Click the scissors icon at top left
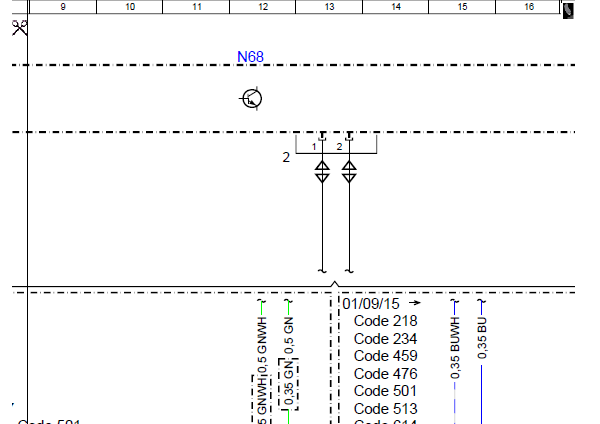This screenshot has width=600, height=424. click(x=19, y=27)
